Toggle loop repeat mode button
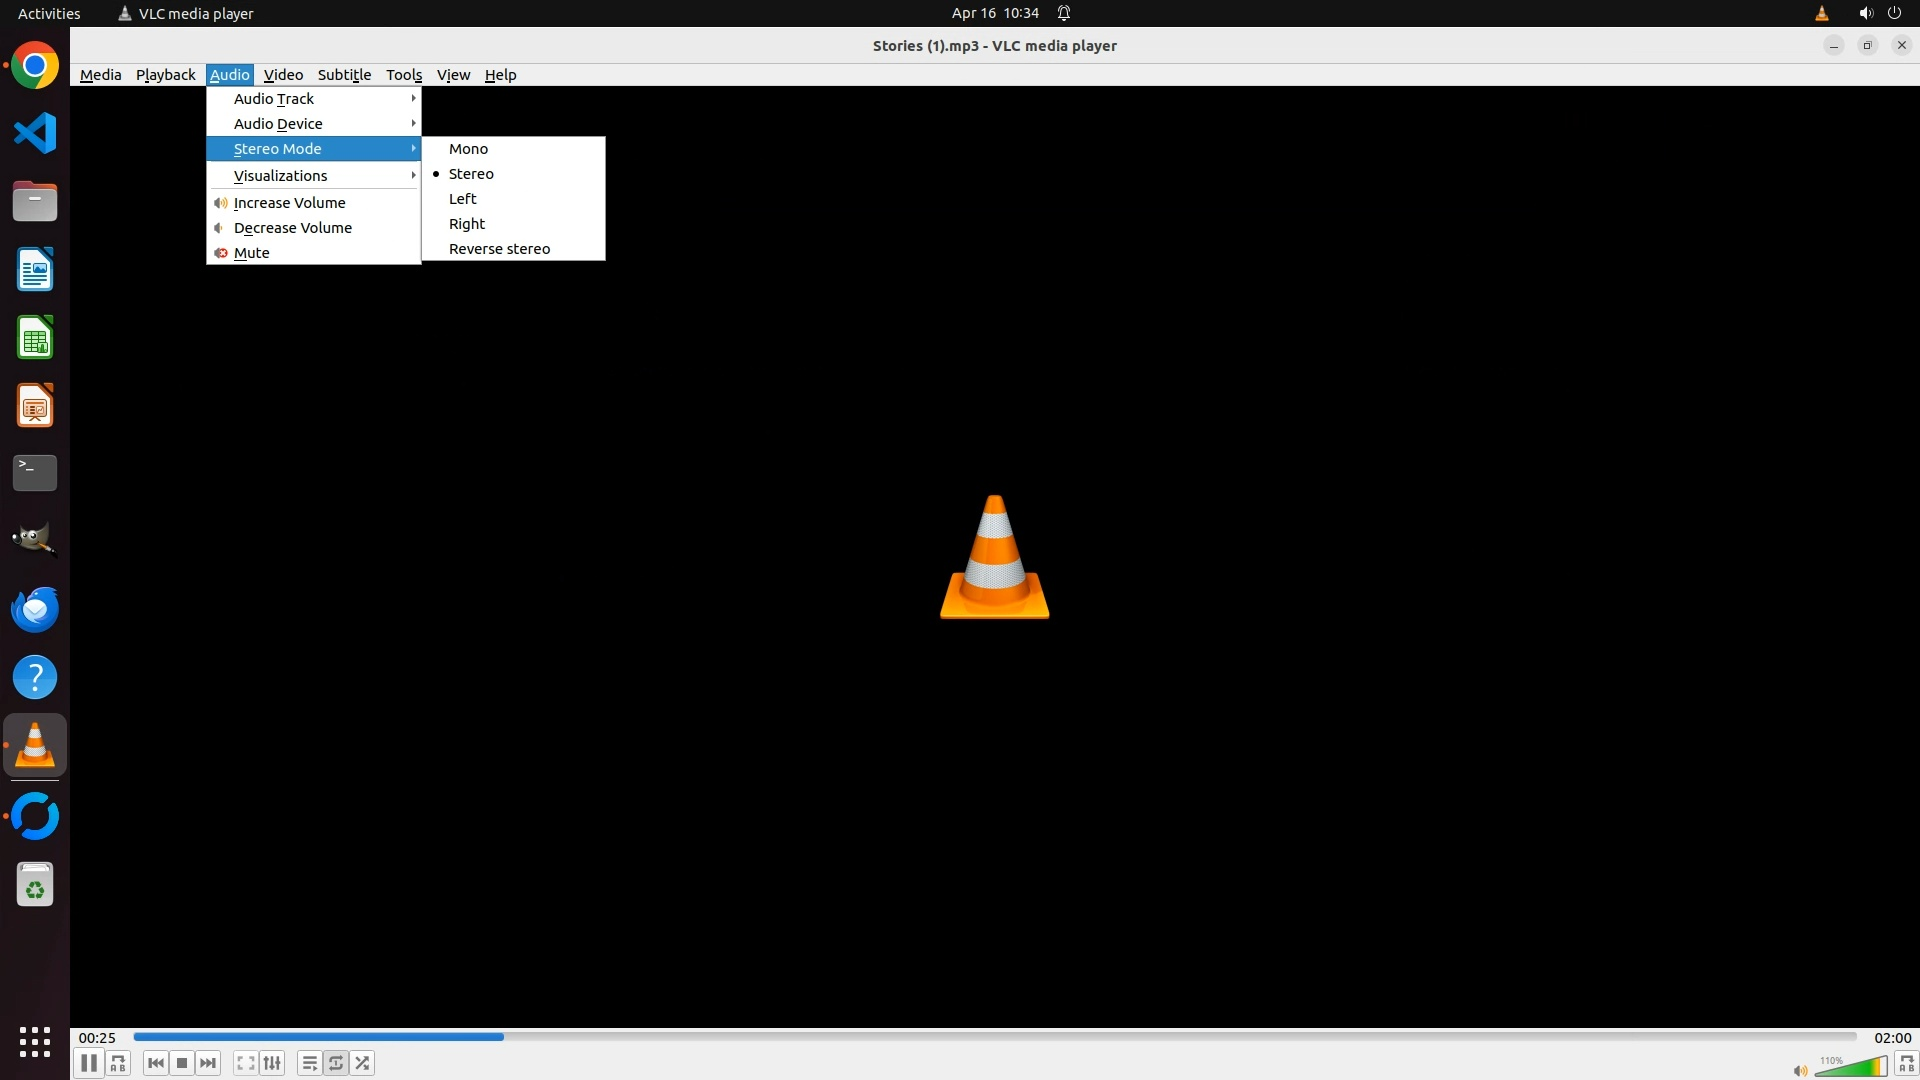 tap(336, 1063)
